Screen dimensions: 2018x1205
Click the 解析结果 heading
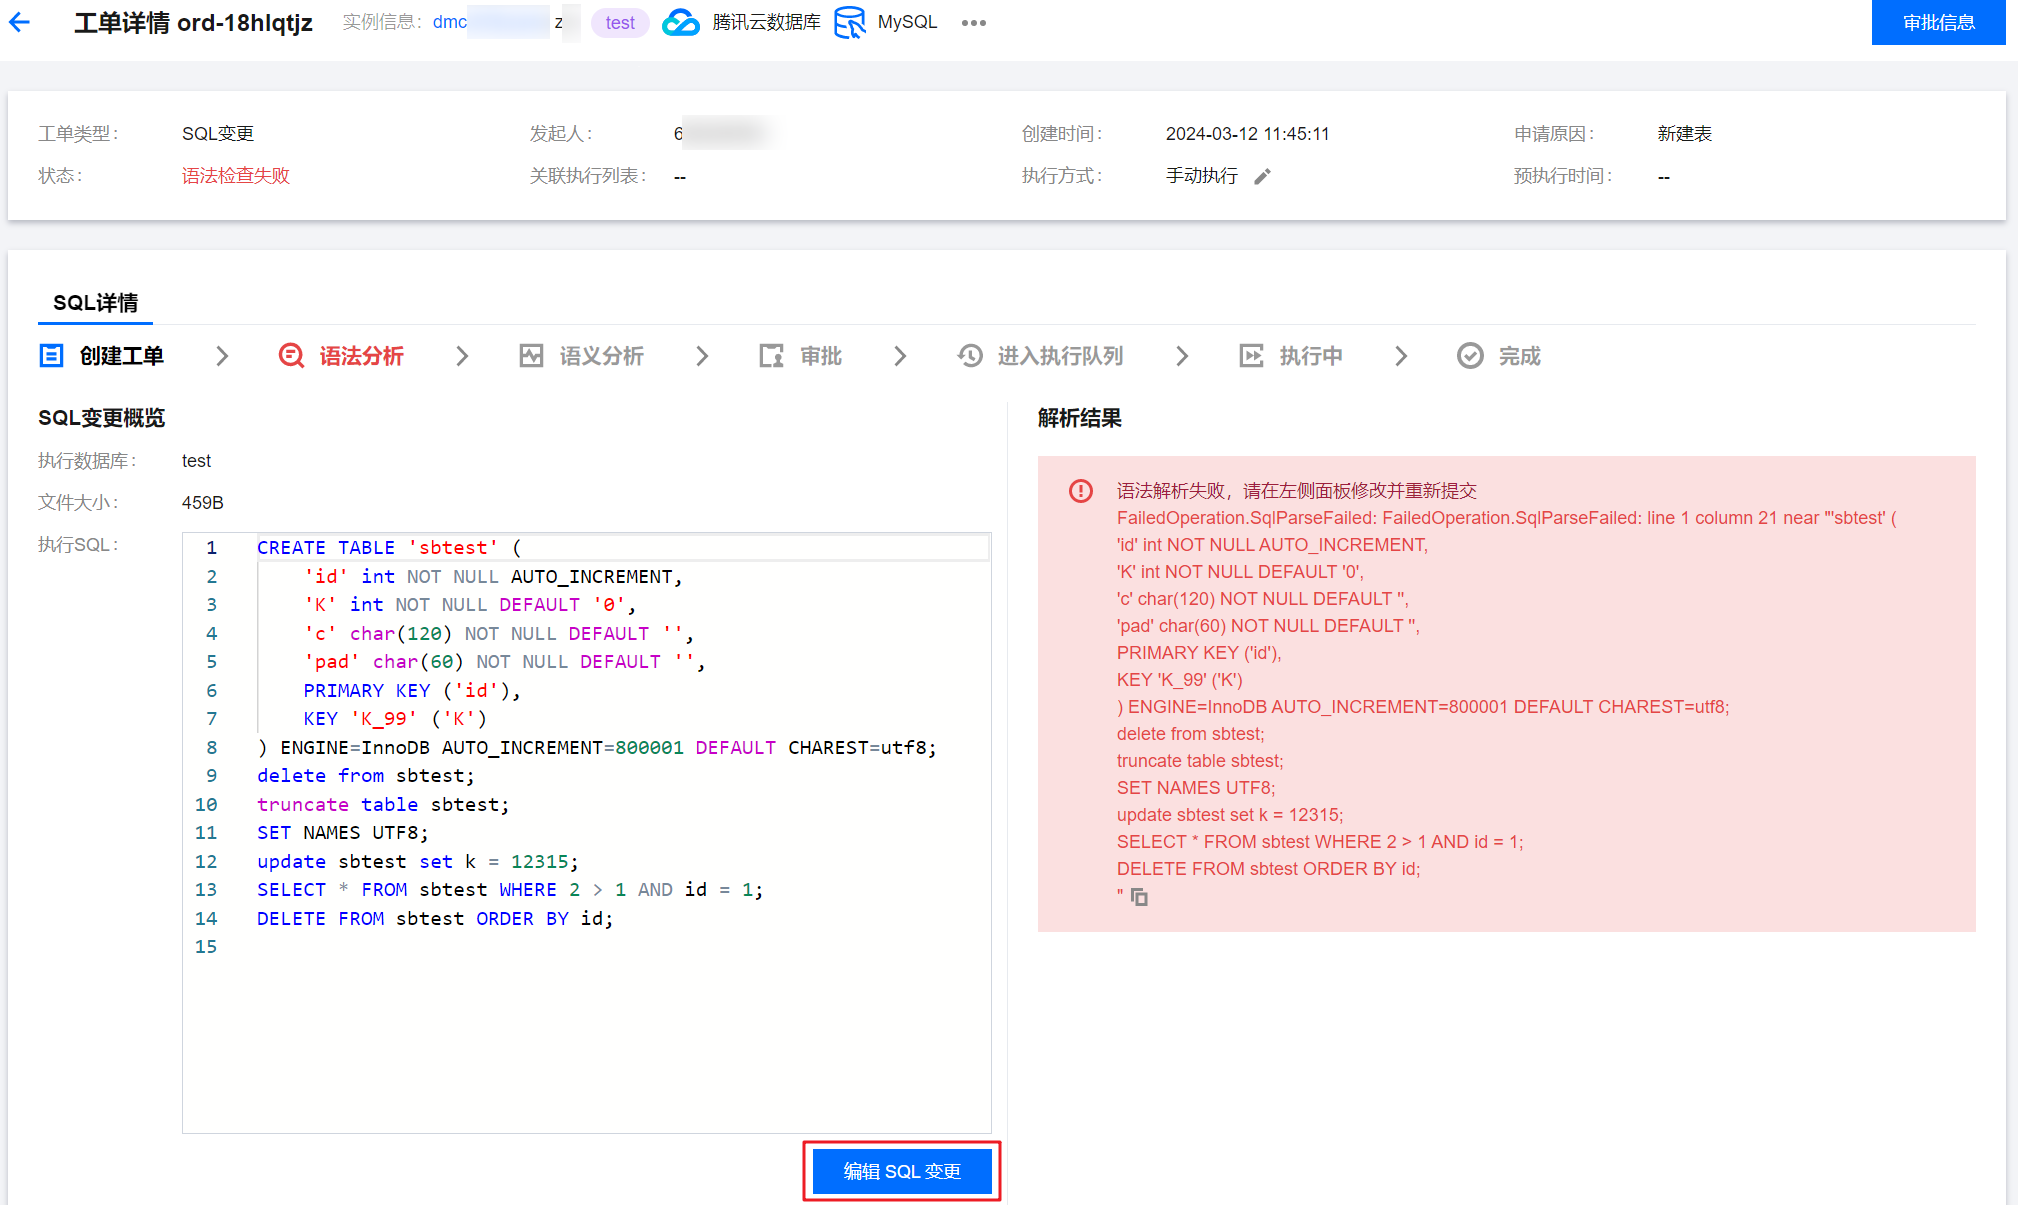pyautogui.click(x=1080, y=418)
